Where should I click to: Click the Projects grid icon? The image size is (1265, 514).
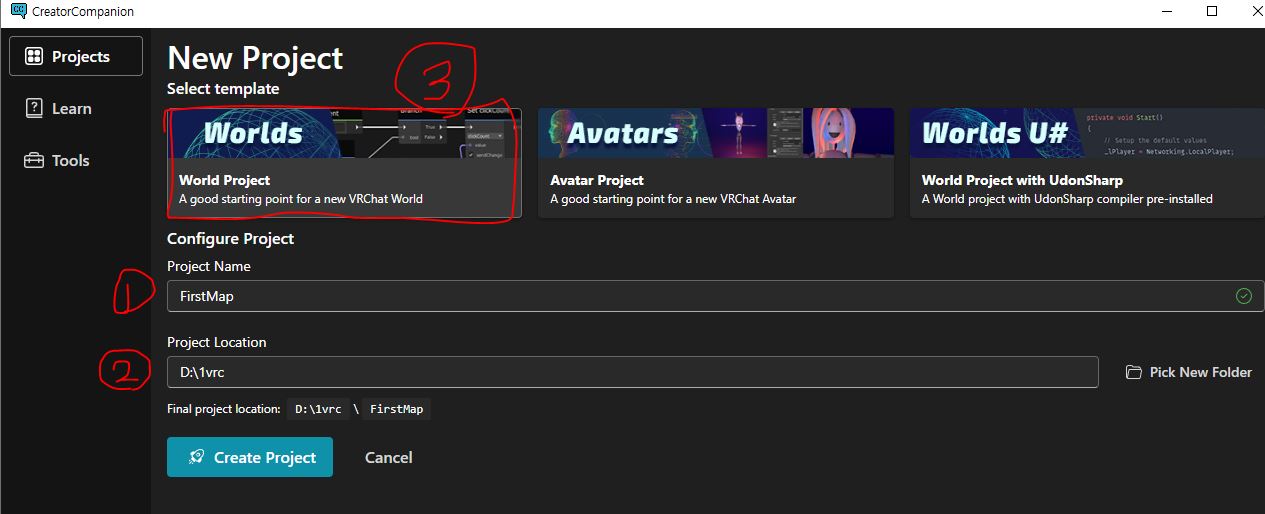[x=34, y=56]
